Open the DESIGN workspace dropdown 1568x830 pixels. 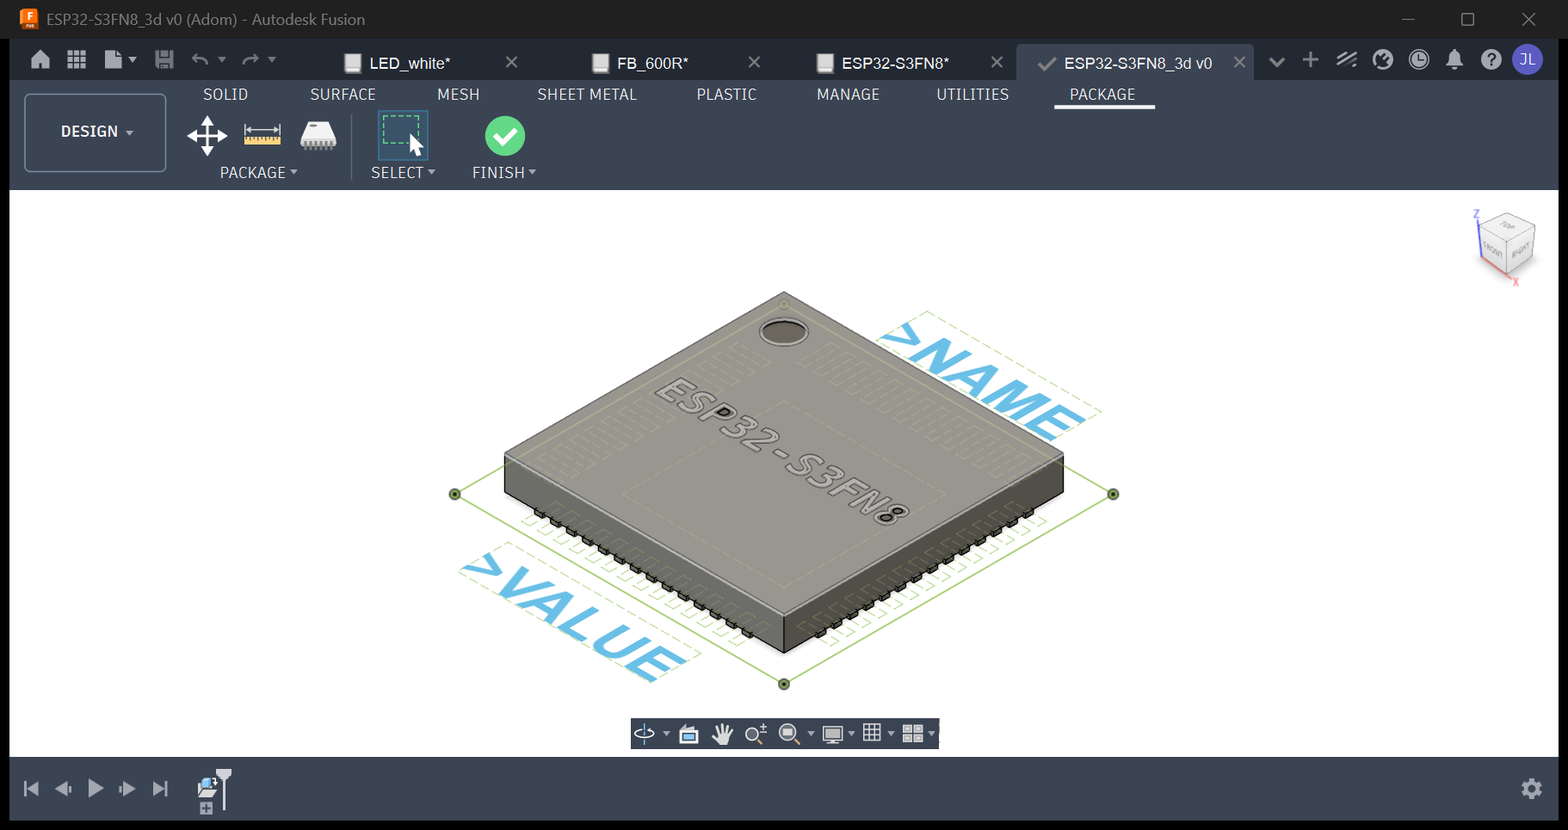point(95,132)
